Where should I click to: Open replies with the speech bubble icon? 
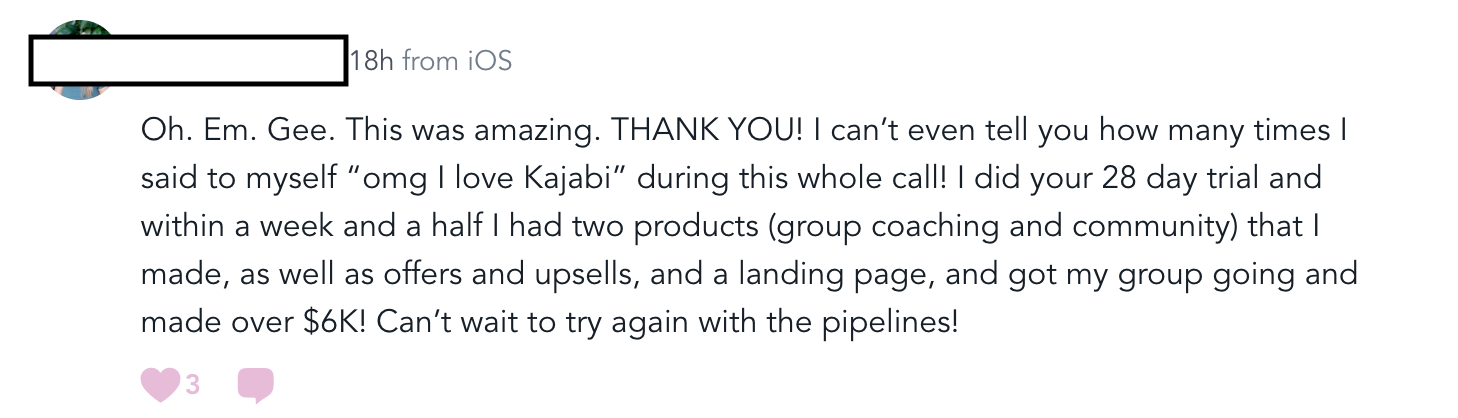click(255, 385)
